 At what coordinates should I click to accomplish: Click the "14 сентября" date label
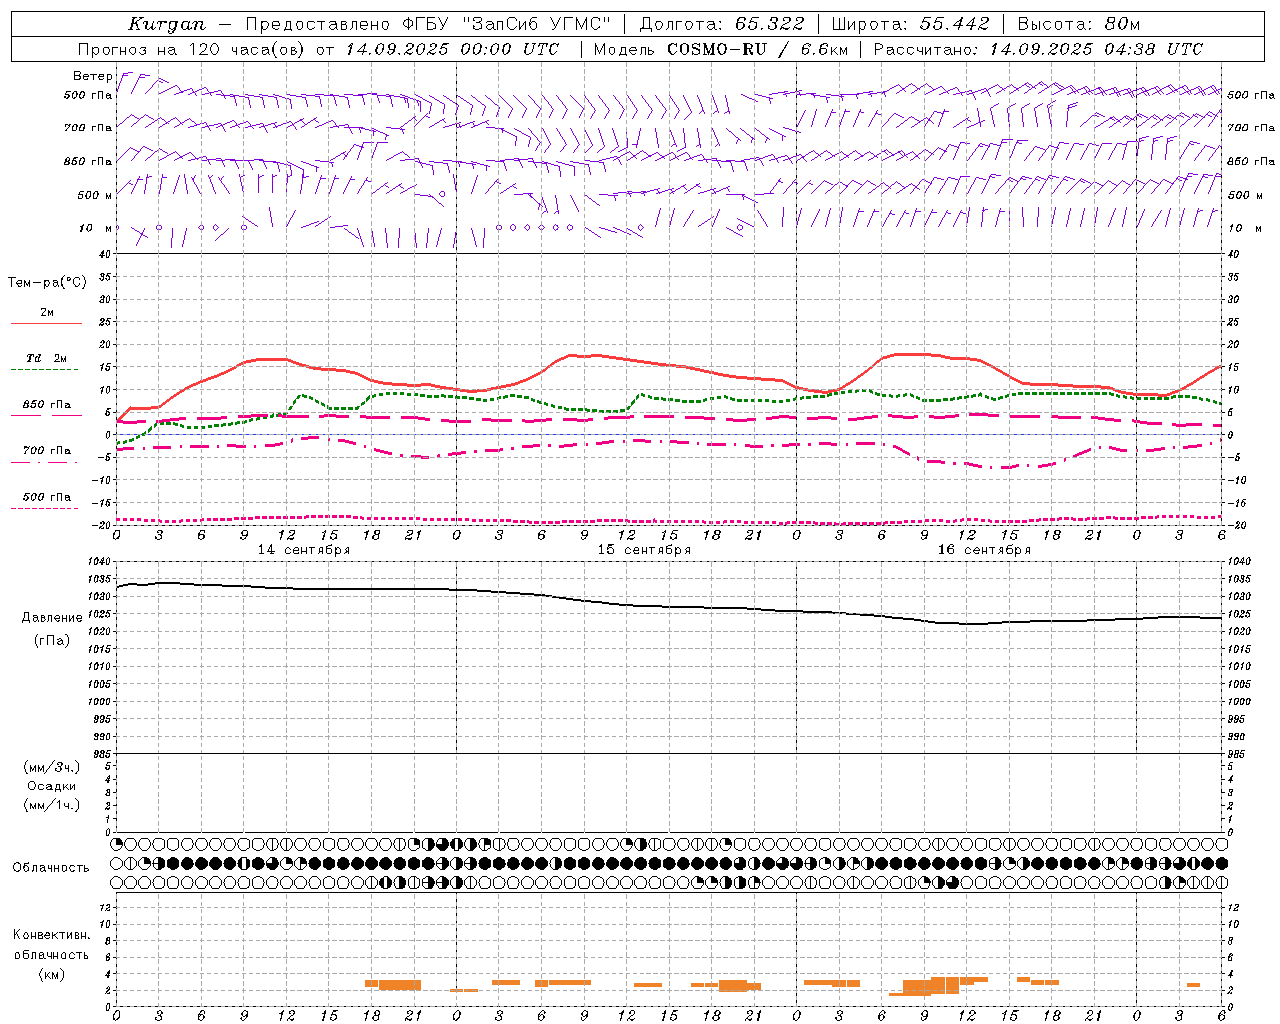click(x=303, y=550)
